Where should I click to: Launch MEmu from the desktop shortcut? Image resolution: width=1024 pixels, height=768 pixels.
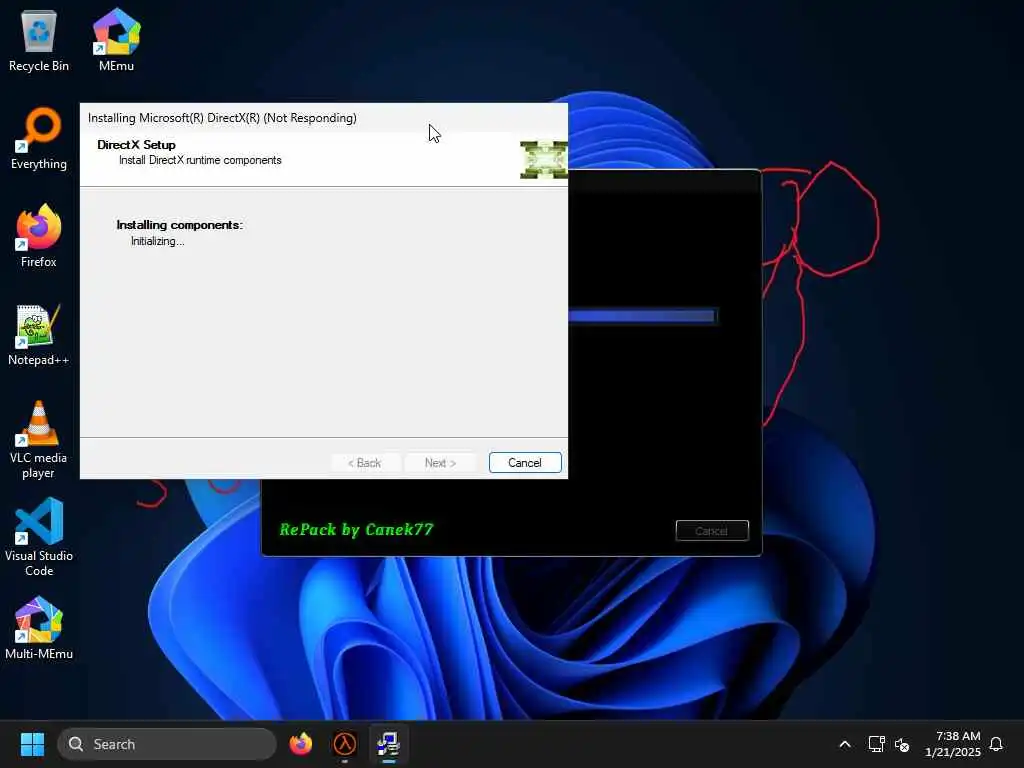pos(116,40)
